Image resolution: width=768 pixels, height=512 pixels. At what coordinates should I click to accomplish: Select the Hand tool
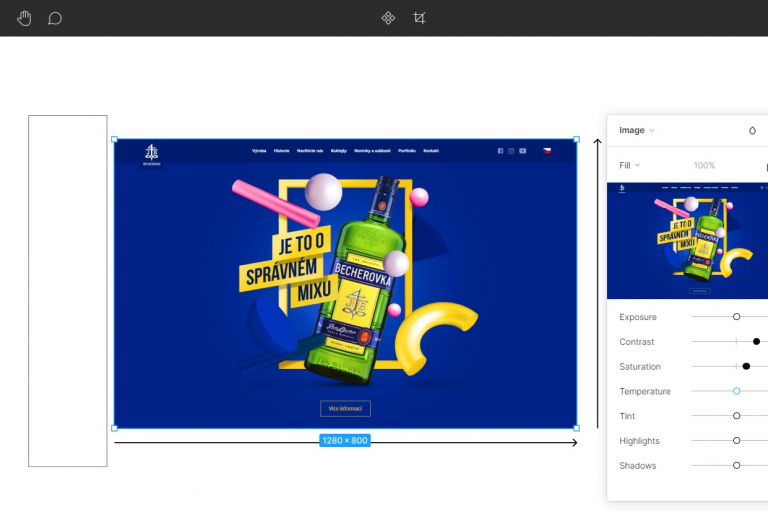coord(24,19)
